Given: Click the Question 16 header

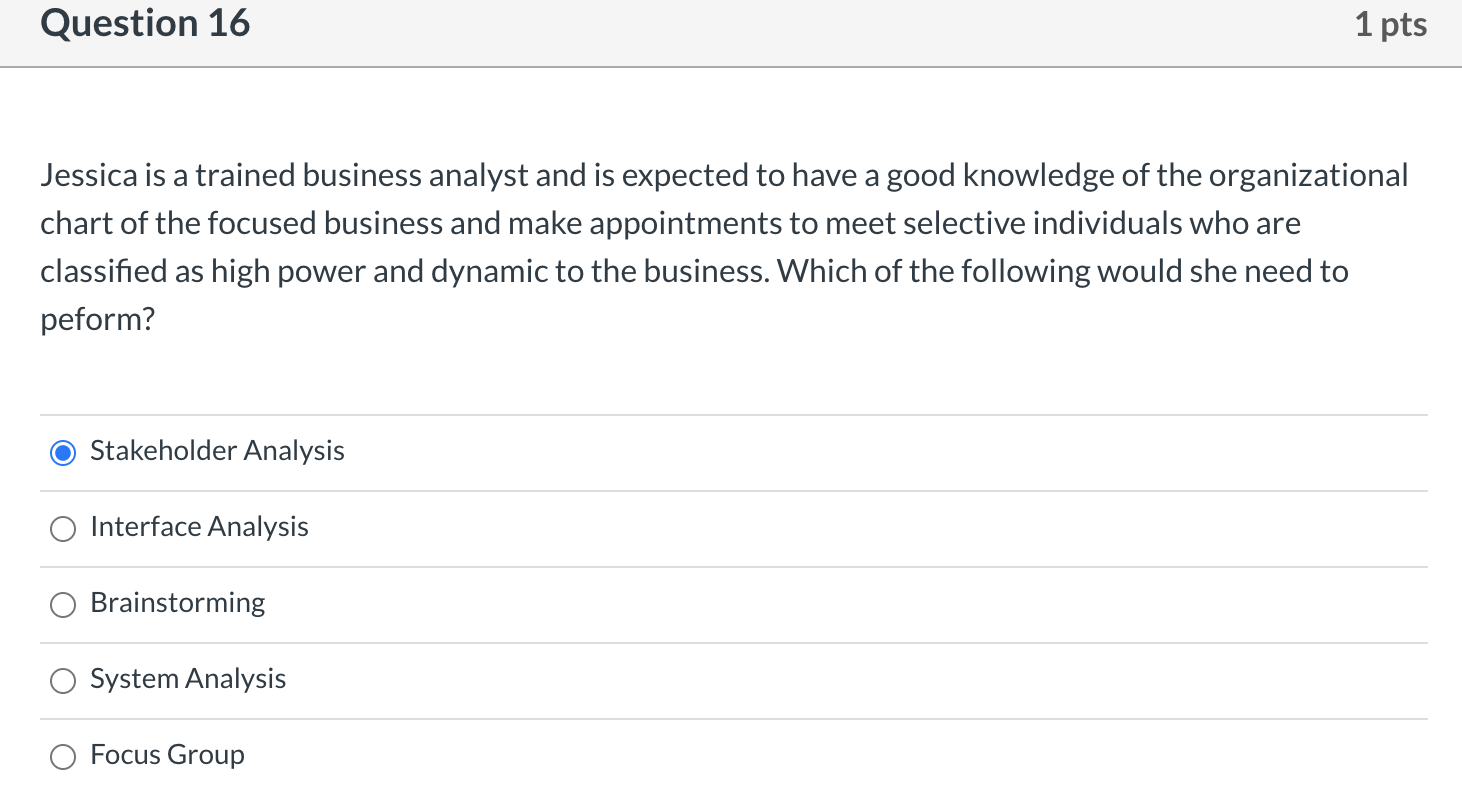Looking at the screenshot, I should click(145, 23).
